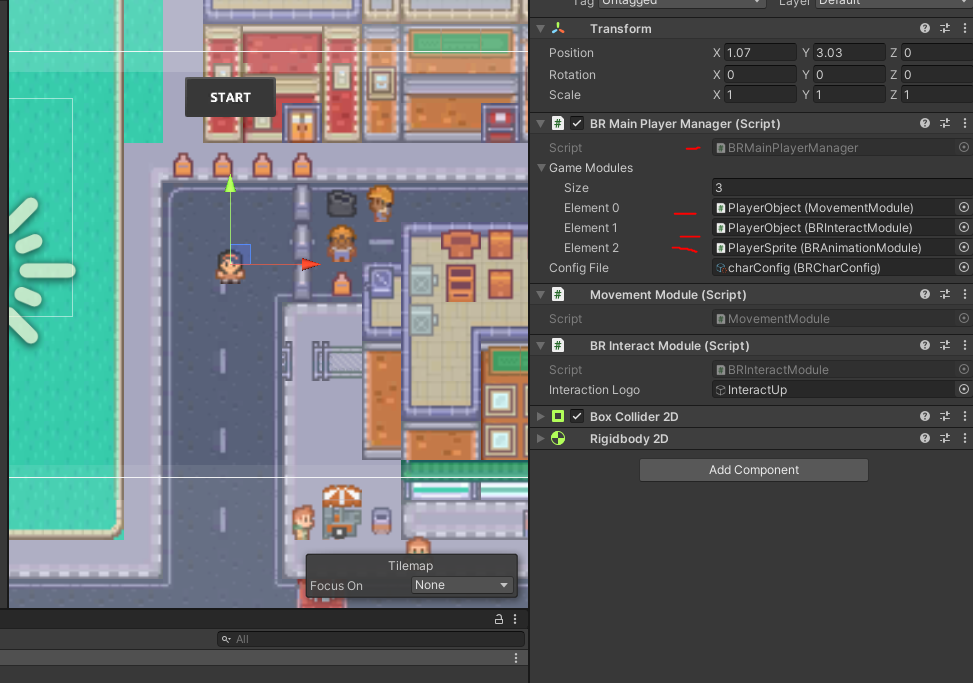Image resolution: width=973 pixels, height=683 pixels.
Task: Select InteractUp Interaction Logo reference
Action: pos(833,390)
